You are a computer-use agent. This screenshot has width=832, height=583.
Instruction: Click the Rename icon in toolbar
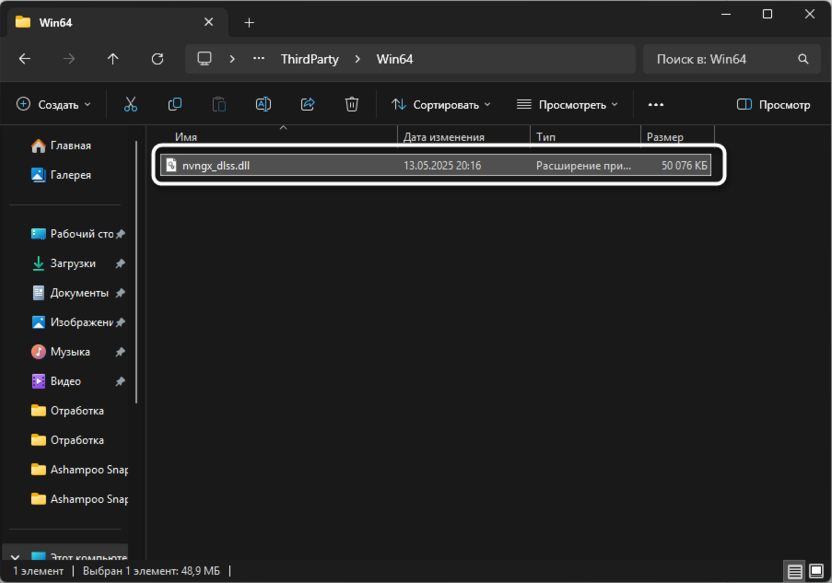(263, 104)
